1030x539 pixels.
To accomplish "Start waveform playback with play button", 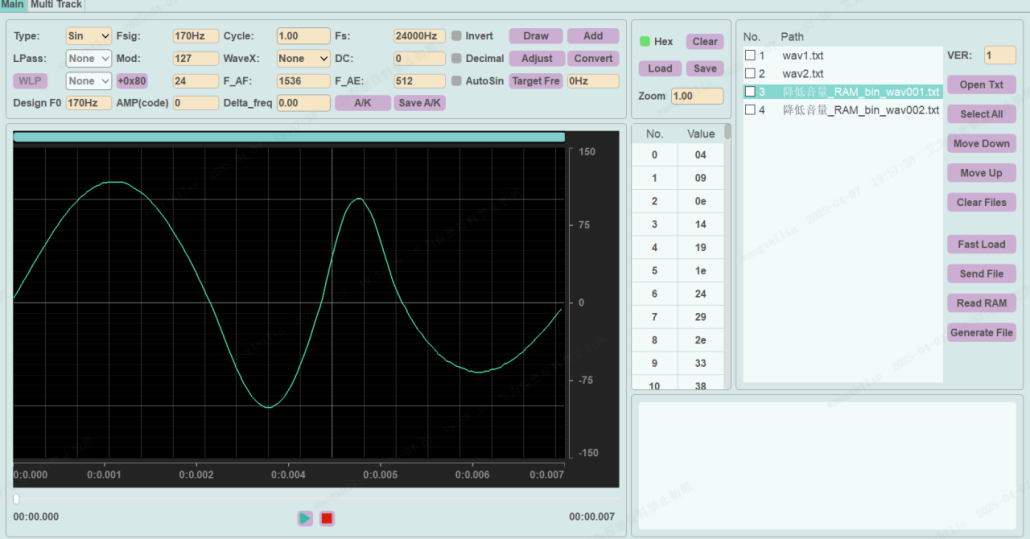I will (305, 519).
